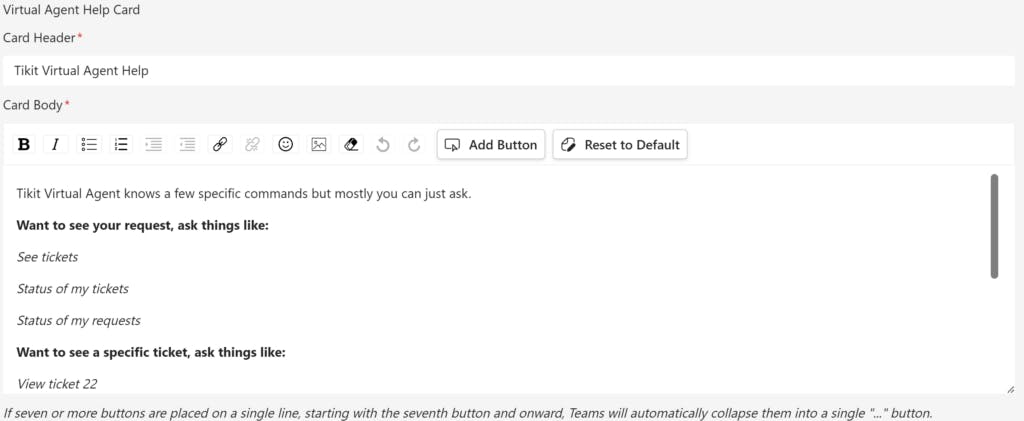
Task: Clear formatting with the eraser icon
Action: click(351, 145)
